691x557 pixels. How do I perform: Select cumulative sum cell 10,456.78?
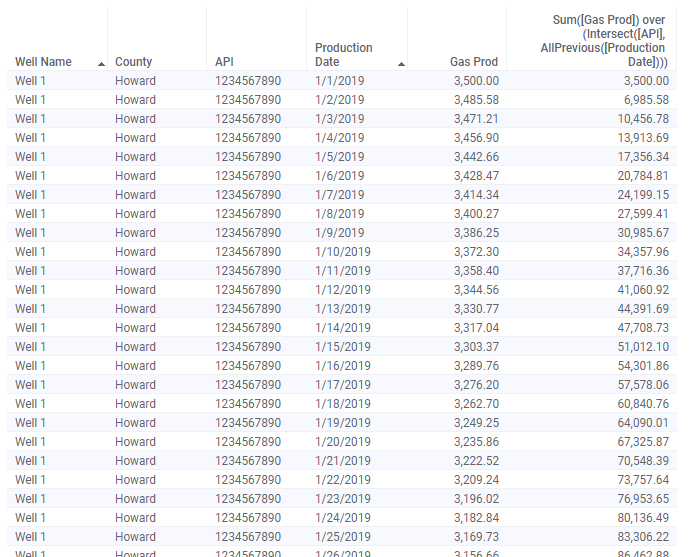[643, 119]
